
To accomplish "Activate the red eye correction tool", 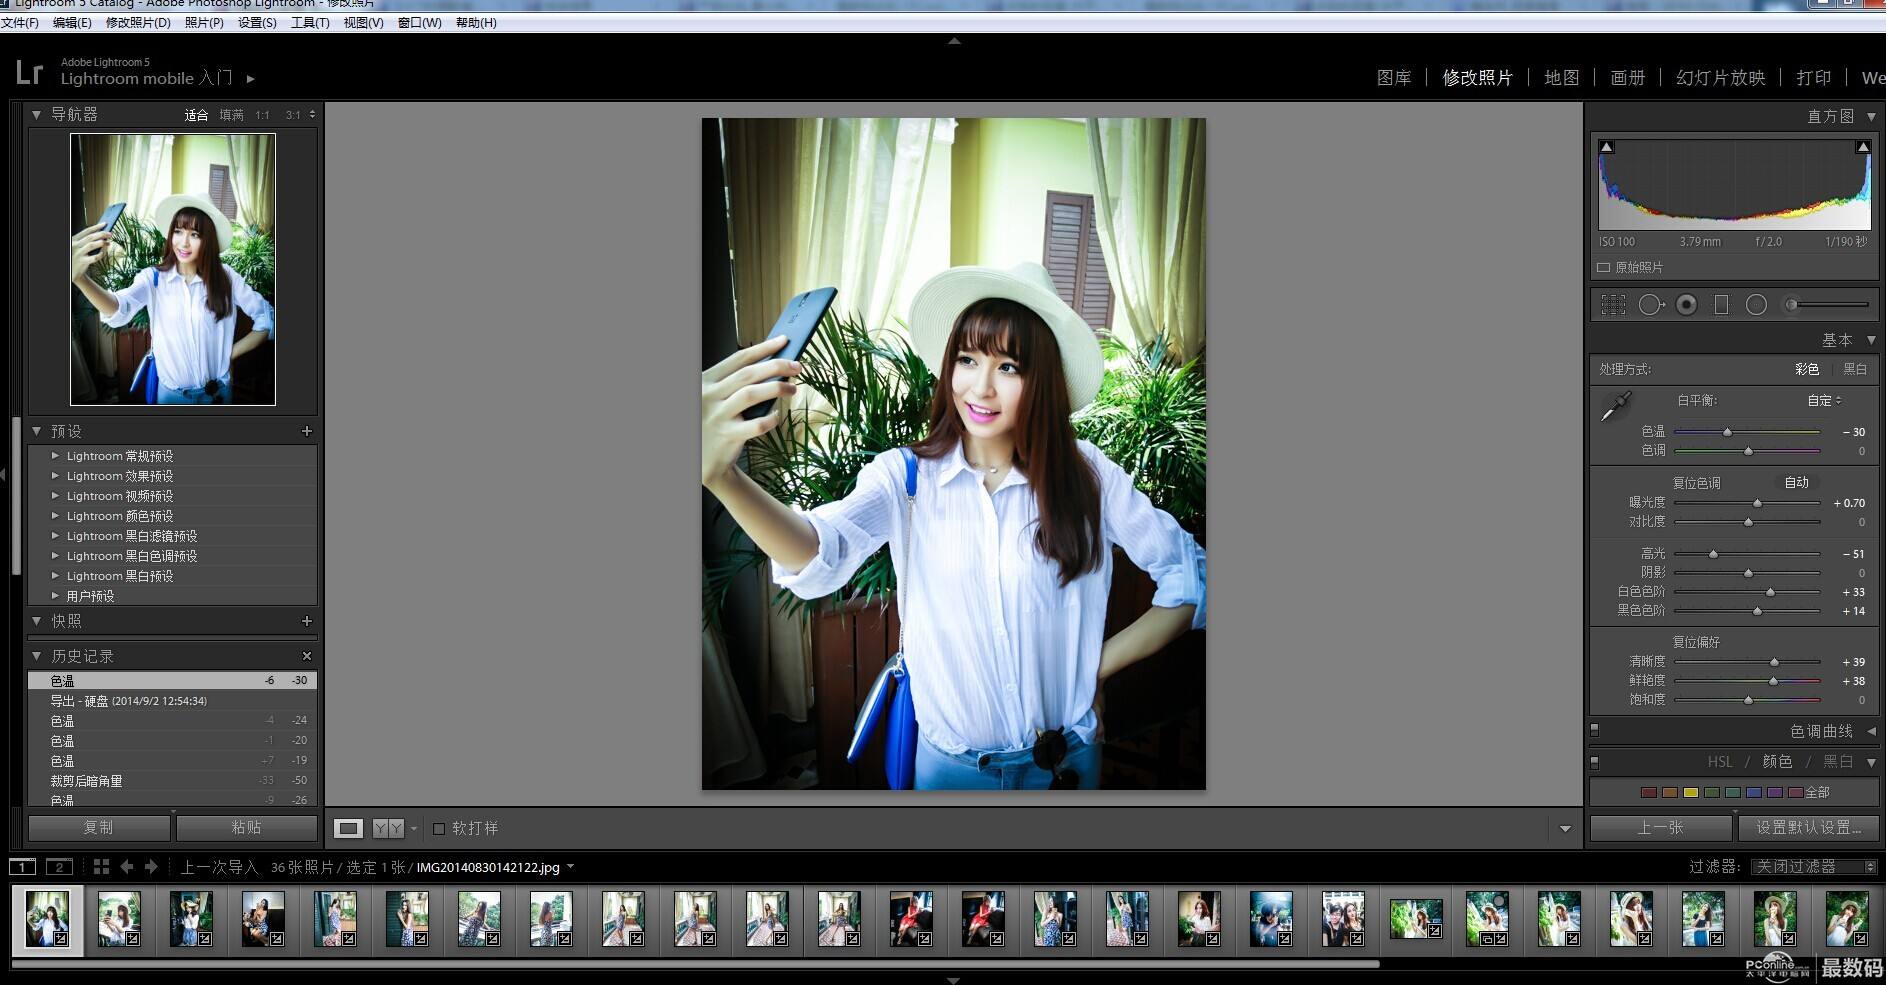I will click(x=1687, y=305).
